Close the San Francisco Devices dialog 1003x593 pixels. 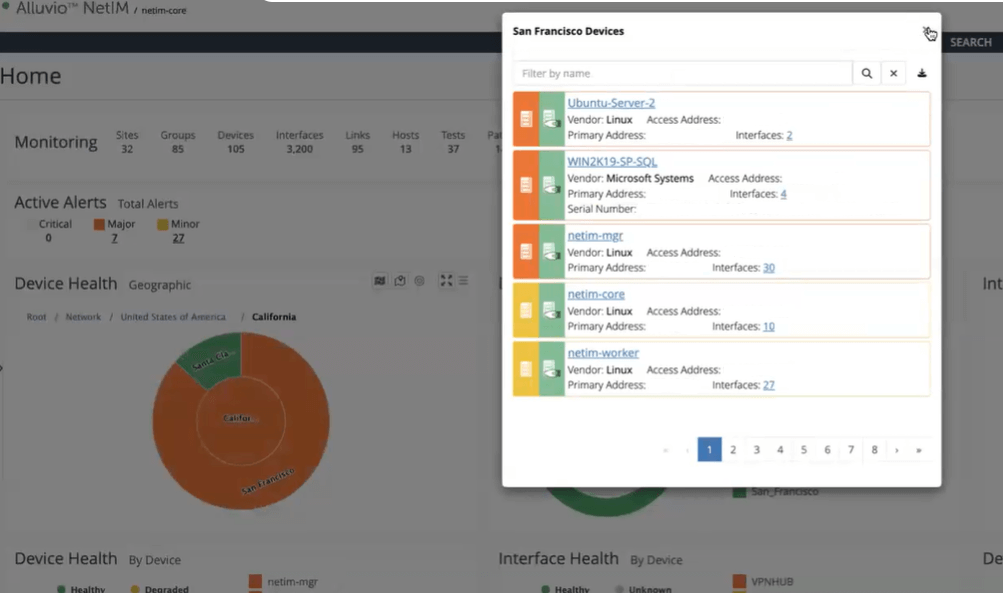coord(927,31)
